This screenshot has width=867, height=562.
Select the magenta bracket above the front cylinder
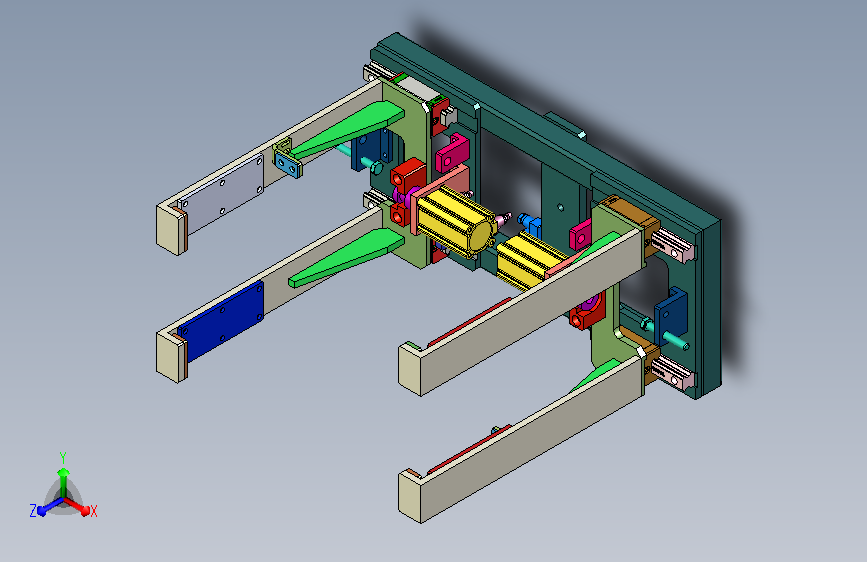[x=452, y=153]
